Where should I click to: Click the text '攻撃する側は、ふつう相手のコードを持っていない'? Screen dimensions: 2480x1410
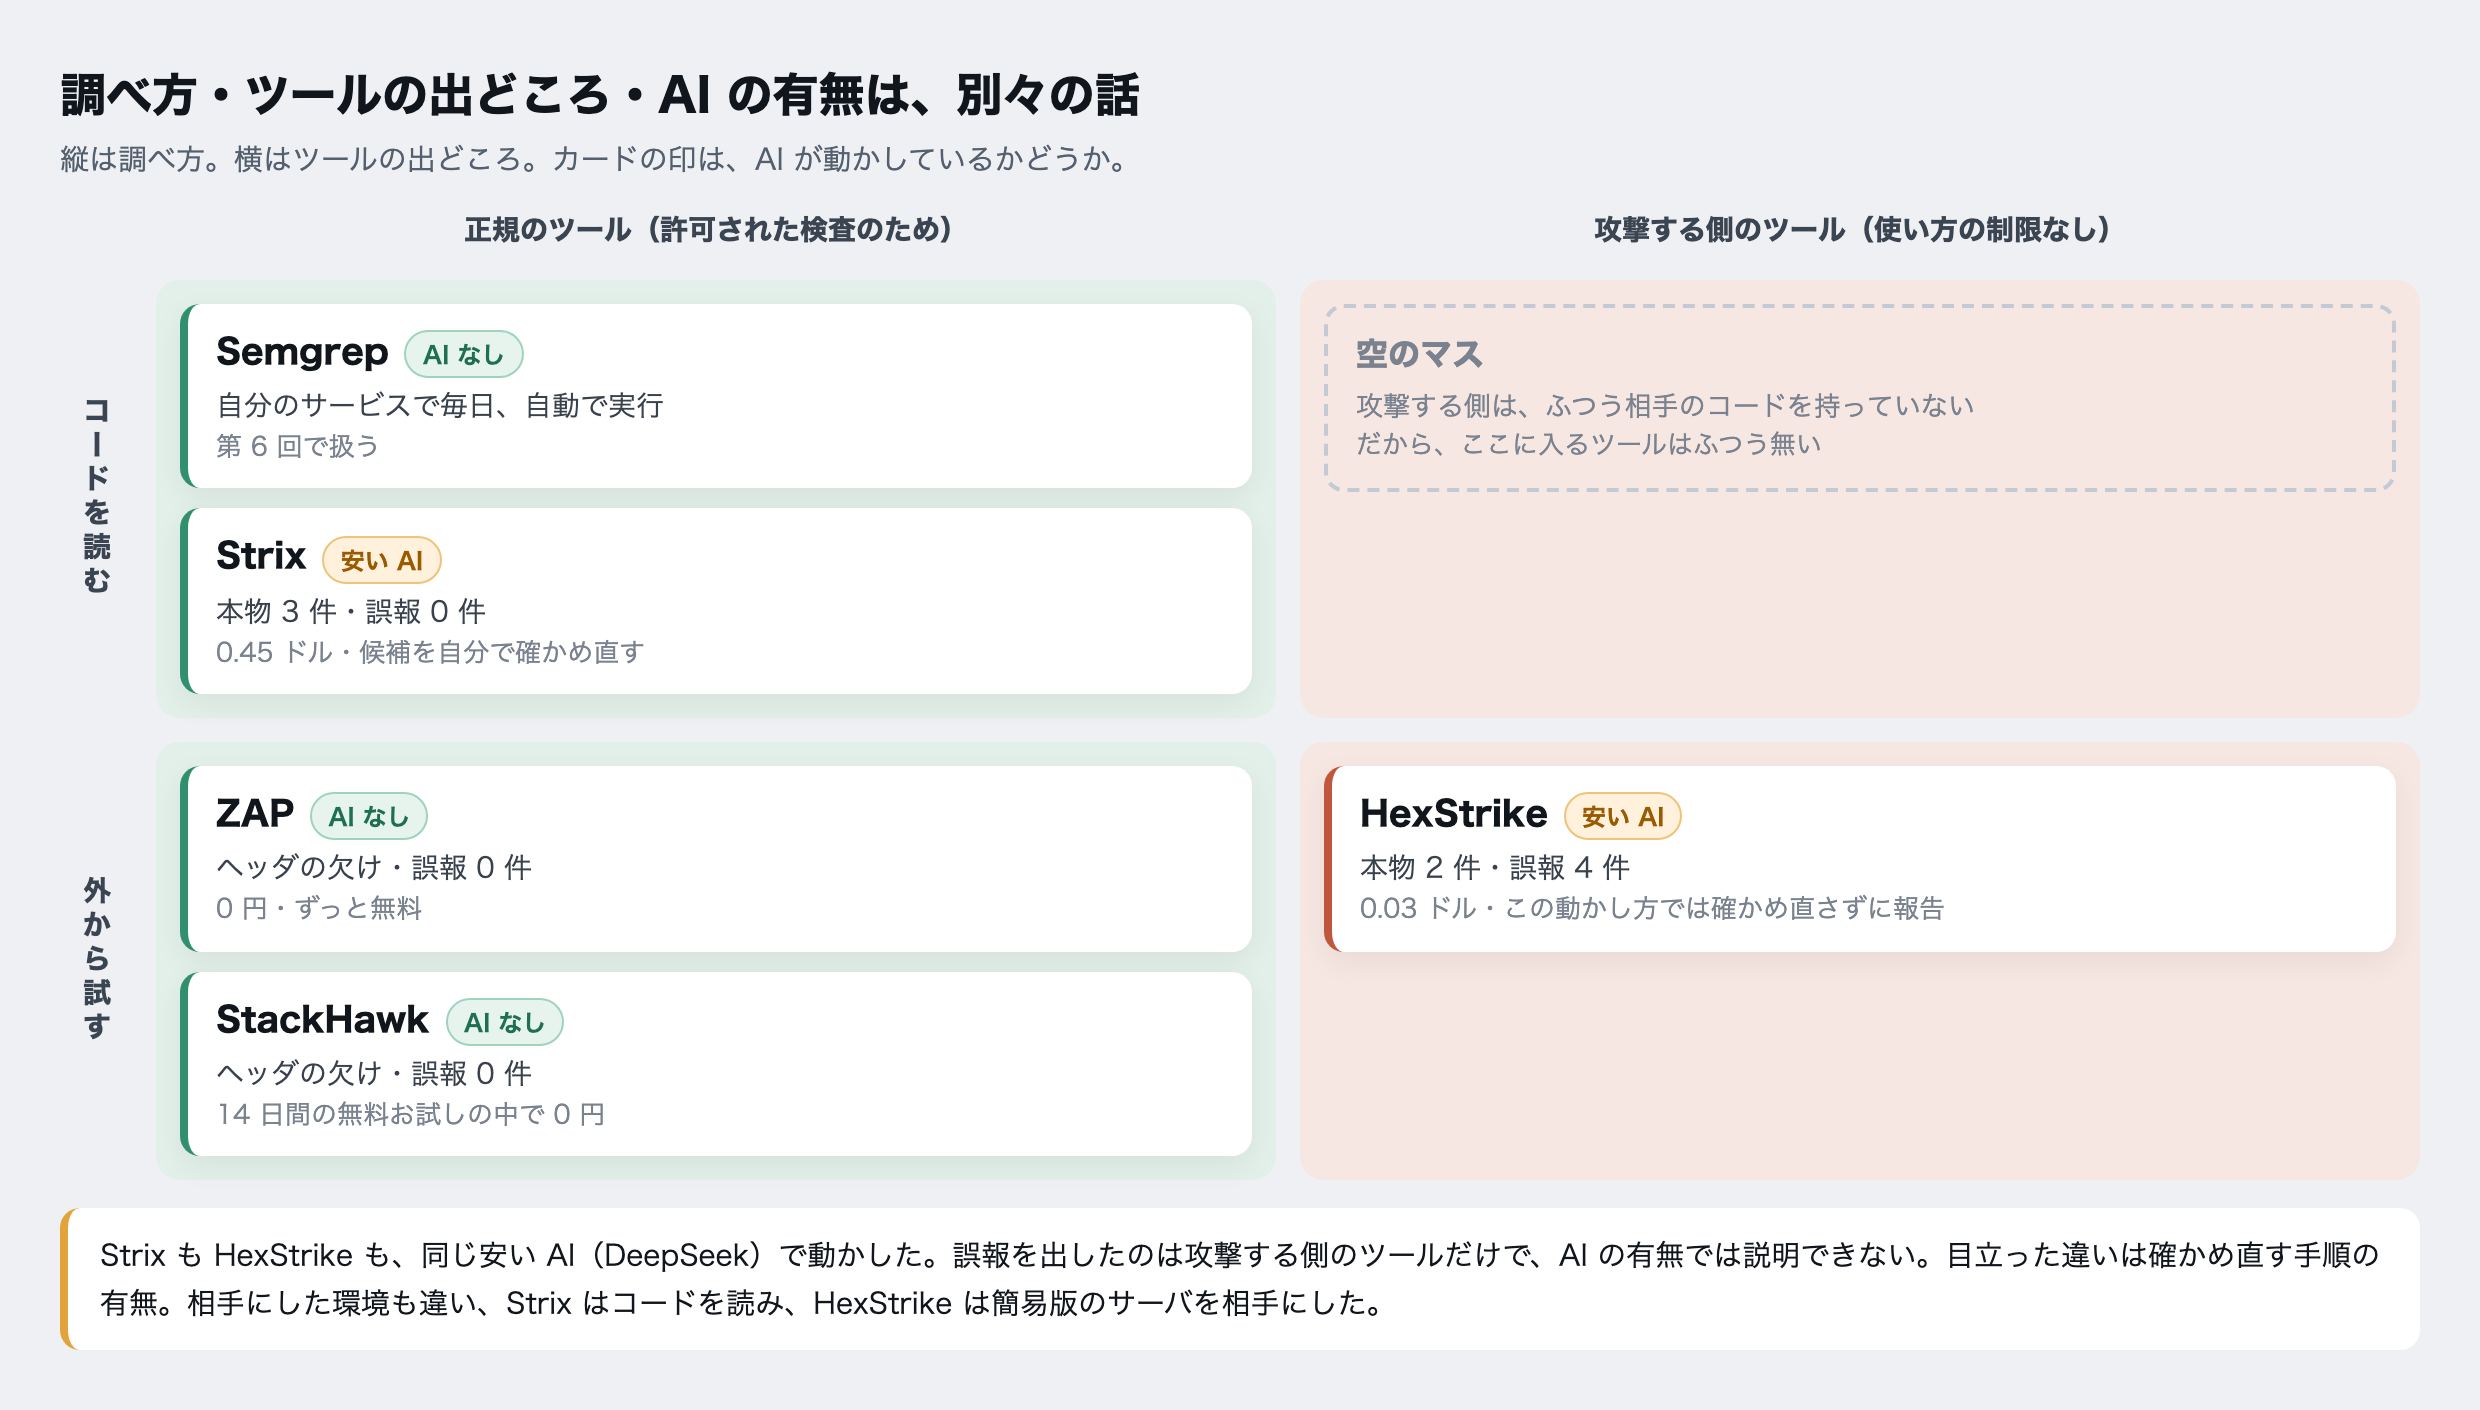1665,406
